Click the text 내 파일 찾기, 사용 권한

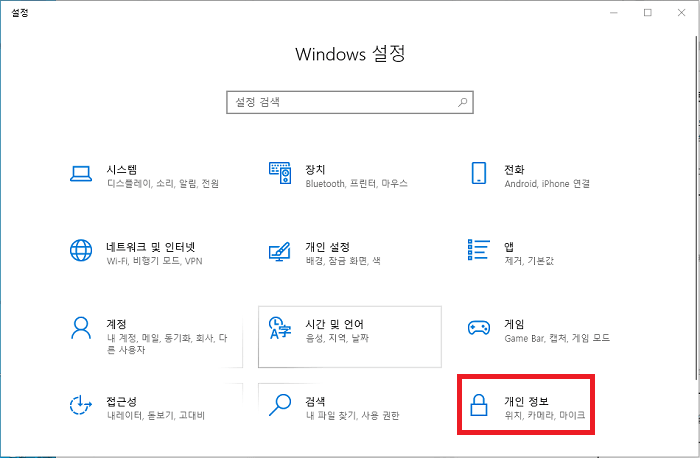[x=352, y=416]
